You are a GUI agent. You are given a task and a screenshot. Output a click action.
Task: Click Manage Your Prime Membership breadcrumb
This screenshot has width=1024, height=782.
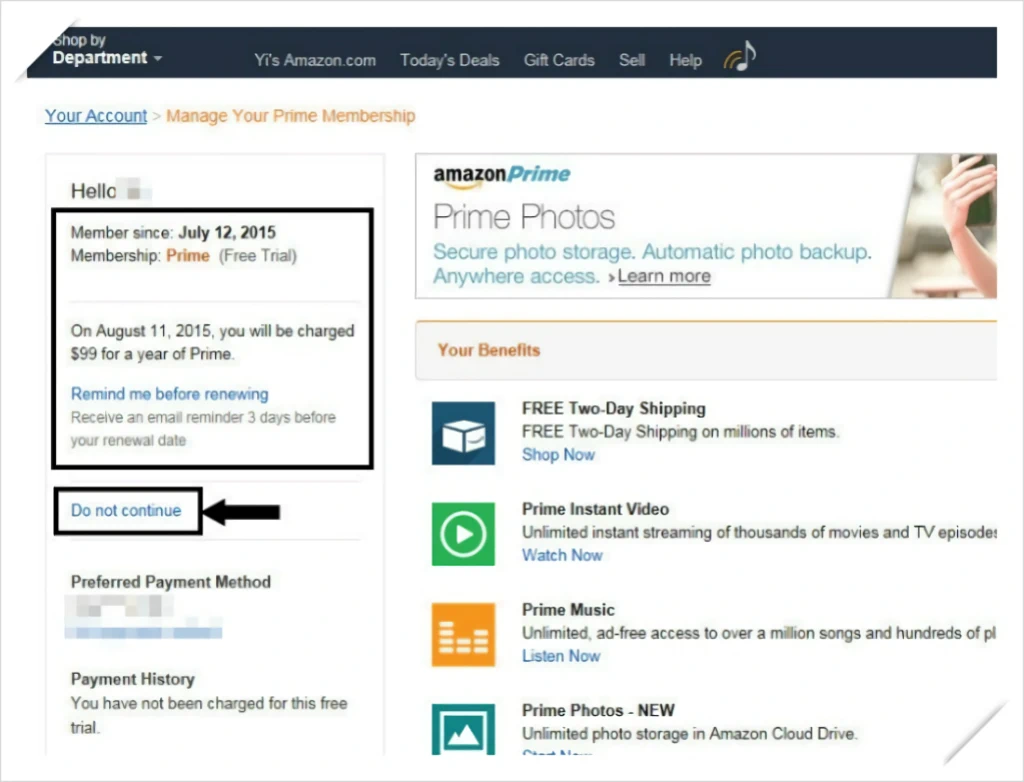(x=291, y=116)
